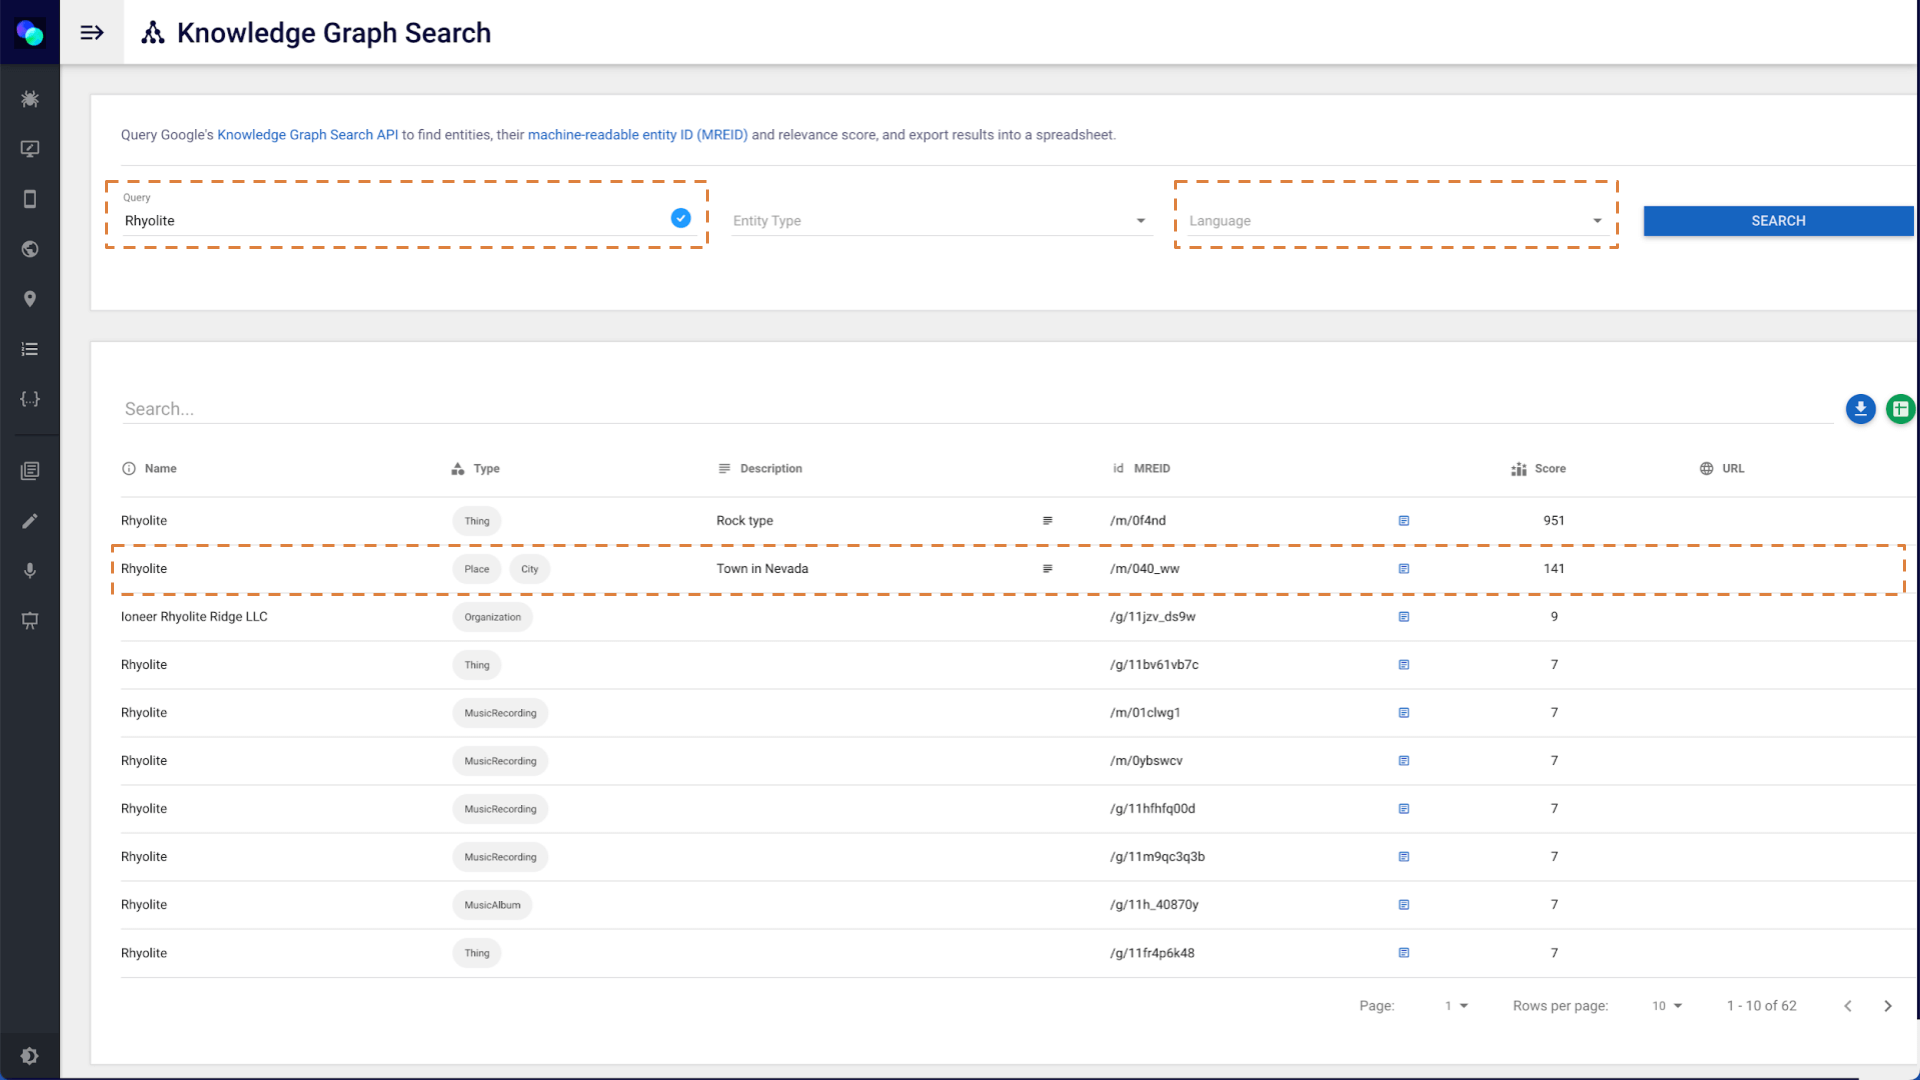Open the Entity Type dropdown
The image size is (1920, 1080).
point(940,221)
